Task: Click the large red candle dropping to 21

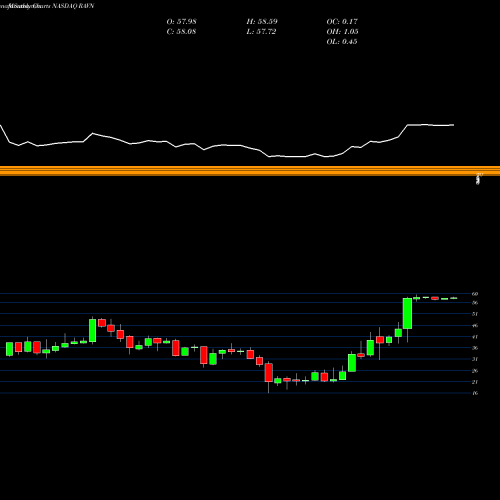Action: pyautogui.click(x=269, y=372)
